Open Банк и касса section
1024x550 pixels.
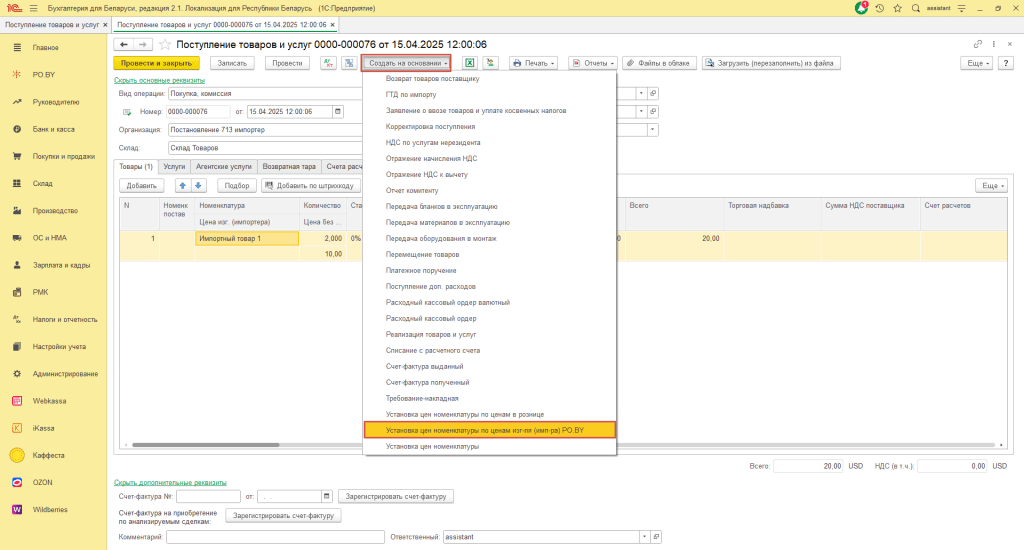click(54, 129)
